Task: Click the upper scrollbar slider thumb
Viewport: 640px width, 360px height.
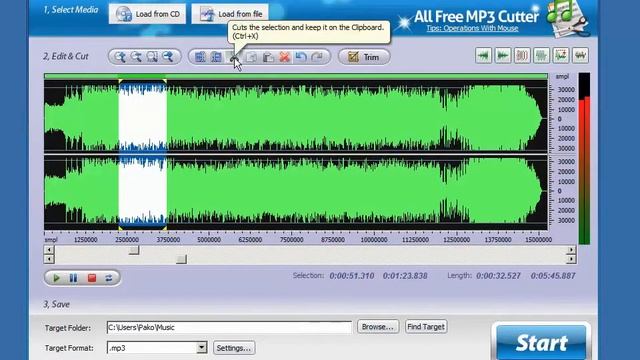Action: (x=134, y=250)
